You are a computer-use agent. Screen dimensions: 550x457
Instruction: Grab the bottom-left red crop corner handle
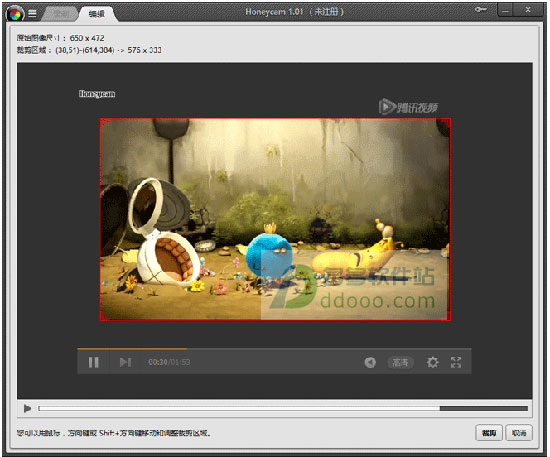103,317
